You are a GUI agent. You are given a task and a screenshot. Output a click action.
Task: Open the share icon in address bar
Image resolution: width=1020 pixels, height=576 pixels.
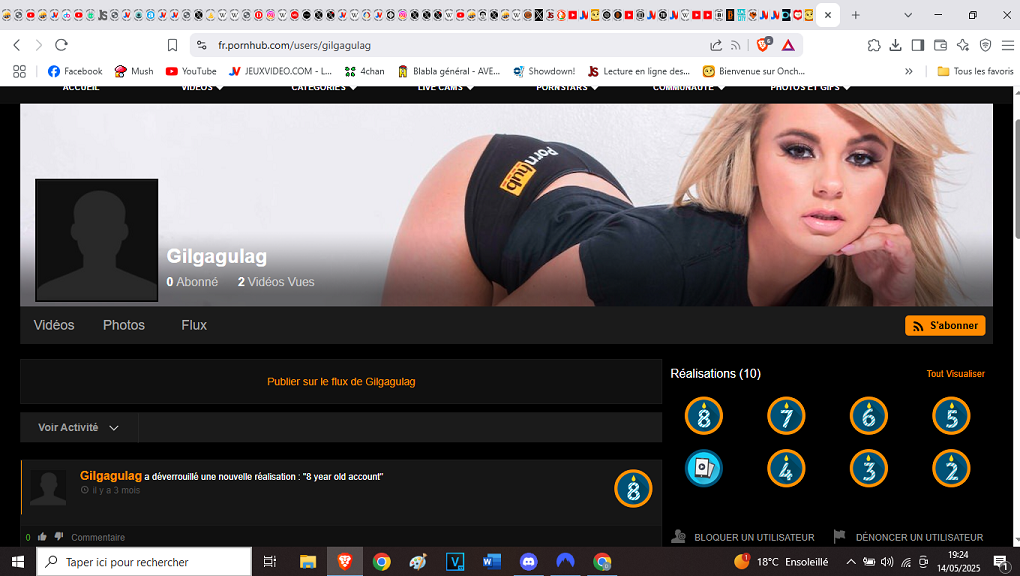coord(716,45)
